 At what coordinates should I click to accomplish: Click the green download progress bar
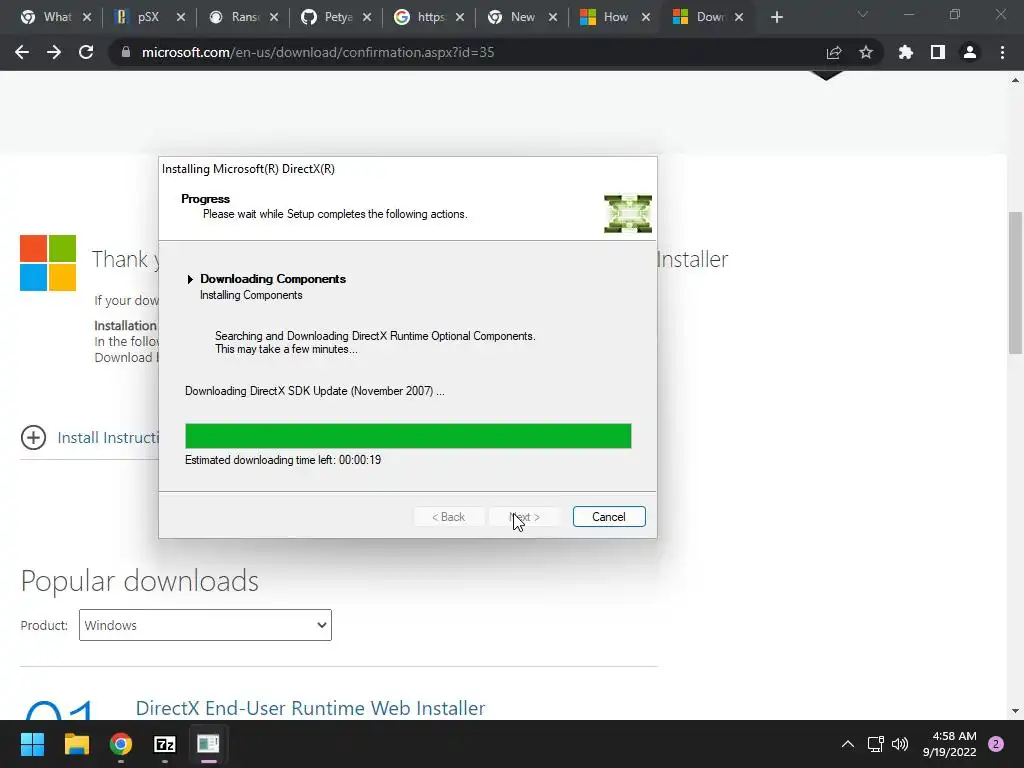pyautogui.click(x=408, y=436)
